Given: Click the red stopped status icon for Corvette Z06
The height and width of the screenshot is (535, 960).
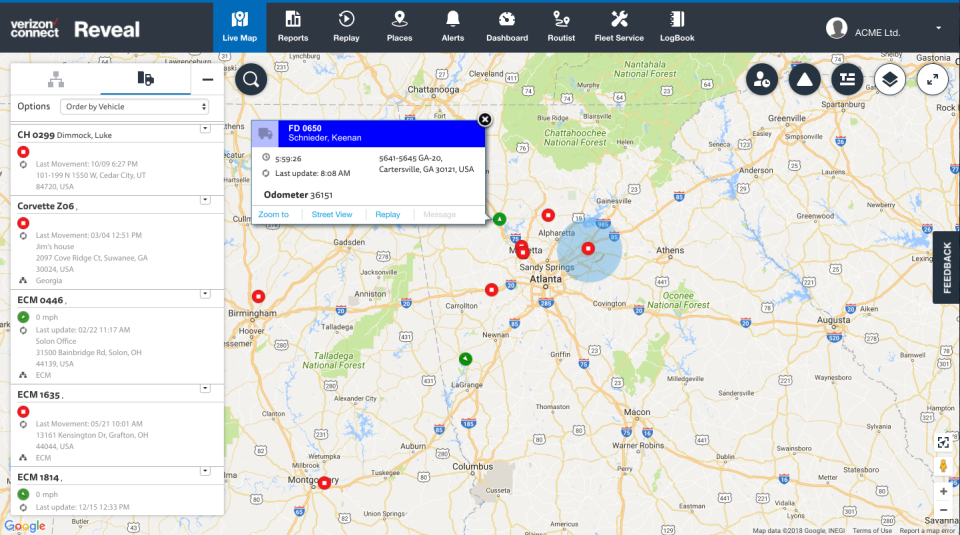Looking at the screenshot, I should [x=23, y=223].
